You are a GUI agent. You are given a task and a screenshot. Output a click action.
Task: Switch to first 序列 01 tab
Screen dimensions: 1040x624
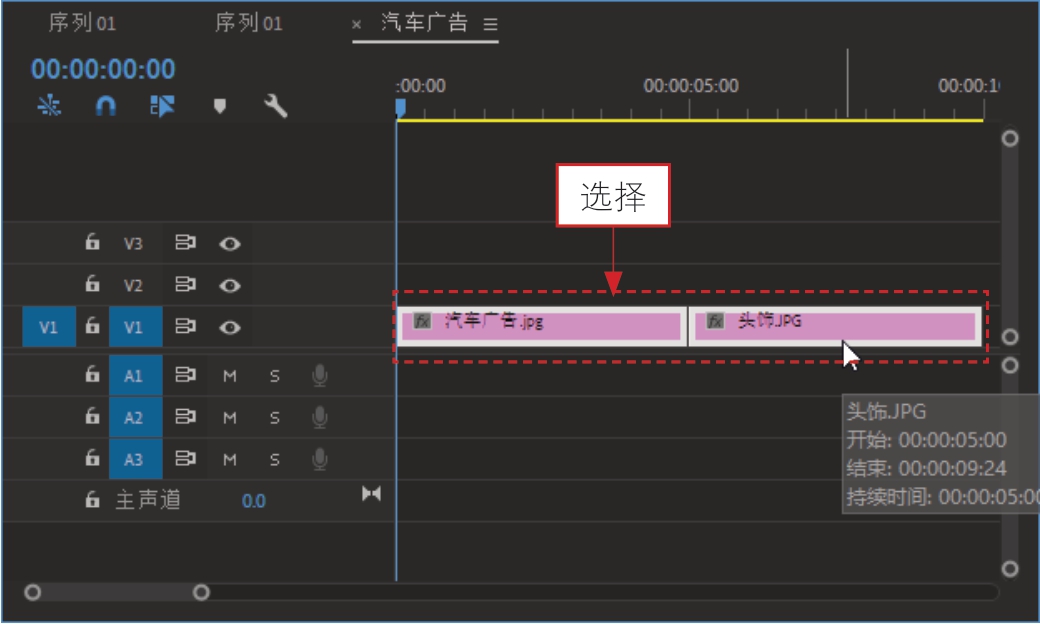tap(82, 23)
